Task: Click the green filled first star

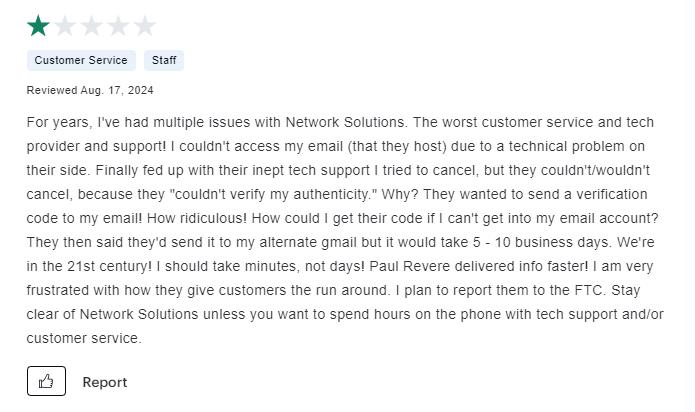Action: click(x=38, y=26)
